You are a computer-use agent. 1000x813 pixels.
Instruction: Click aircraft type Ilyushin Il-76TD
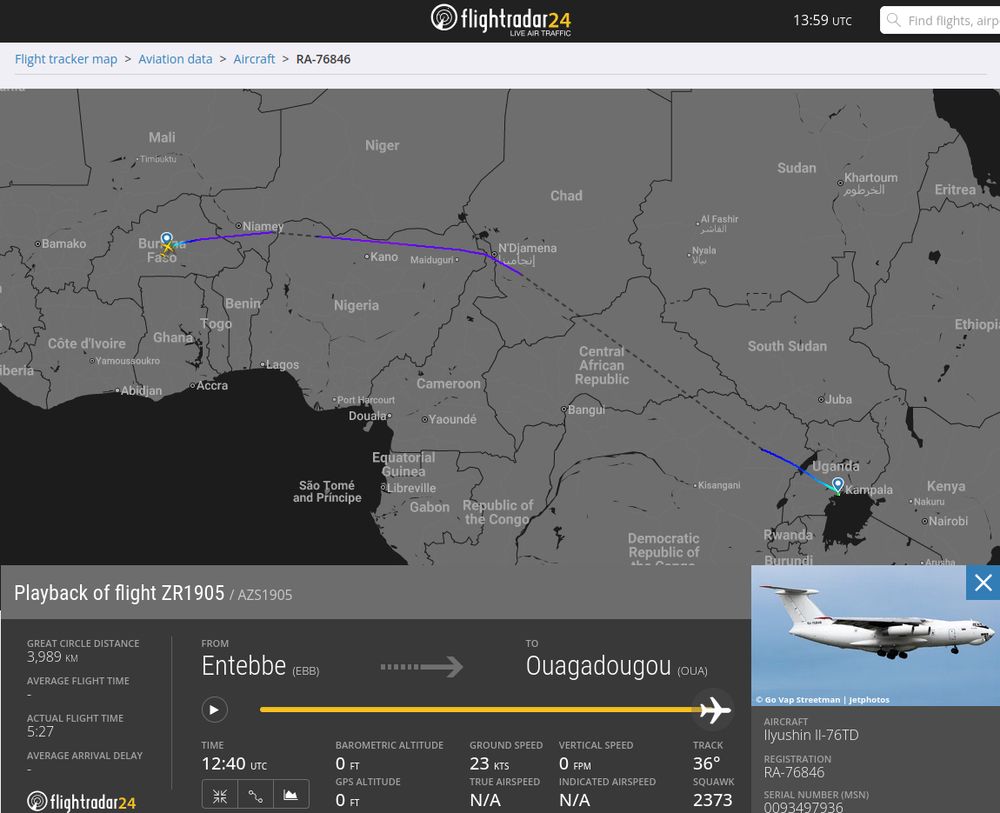[811, 735]
